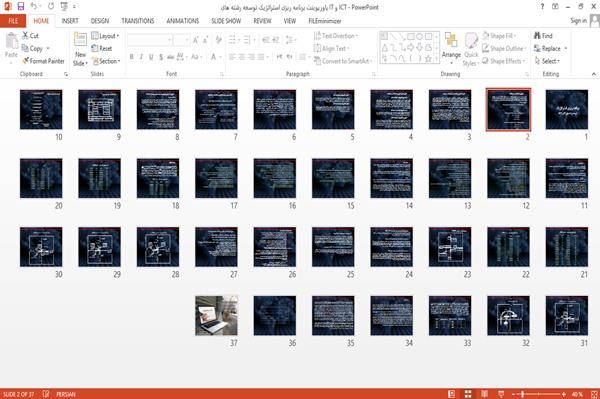600x399 pixels.
Task: Reset the slide layout
Action: tap(102, 48)
